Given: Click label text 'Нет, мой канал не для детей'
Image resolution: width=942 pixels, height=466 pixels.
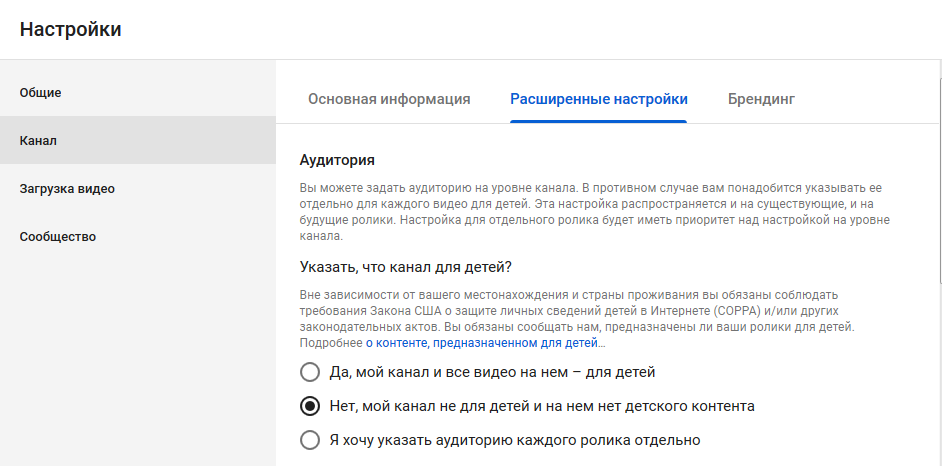Looking at the screenshot, I should click(x=542, y=406).
